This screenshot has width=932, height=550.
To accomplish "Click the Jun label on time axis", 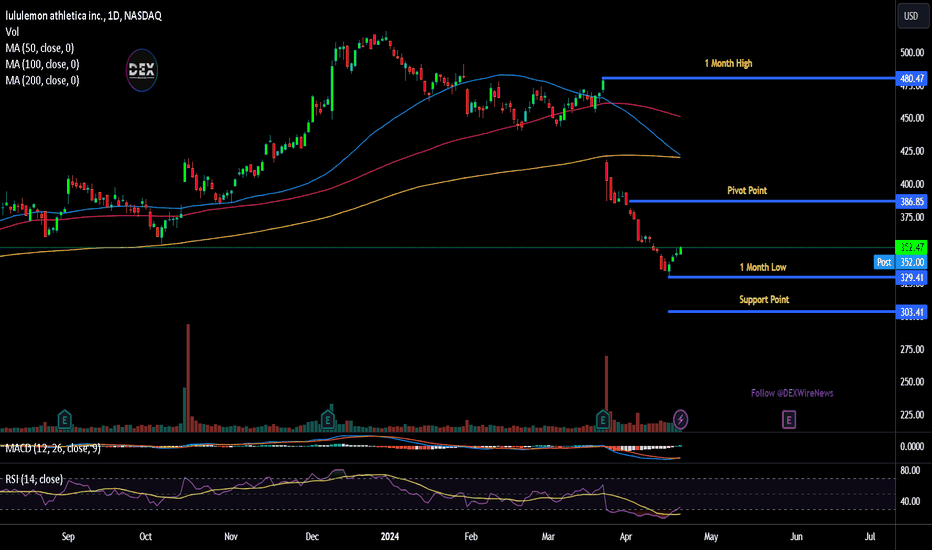I will coord(796,536).
